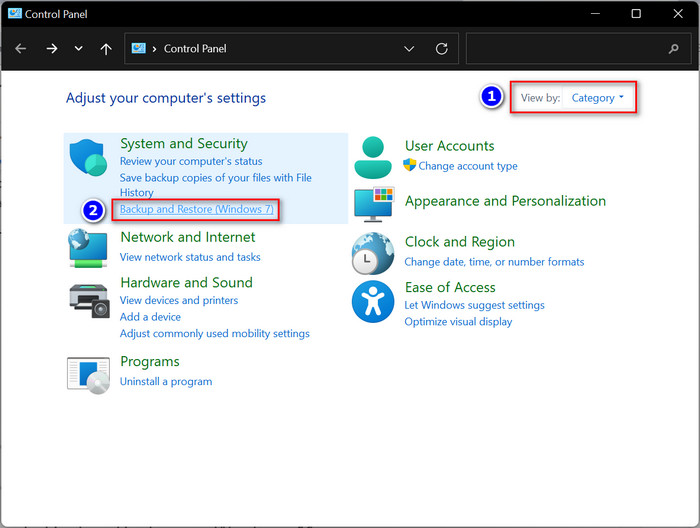Click the UAC shield beside Change account type
Screen dimensions: 700x528
pyautogui.click(x=409, y=165)
